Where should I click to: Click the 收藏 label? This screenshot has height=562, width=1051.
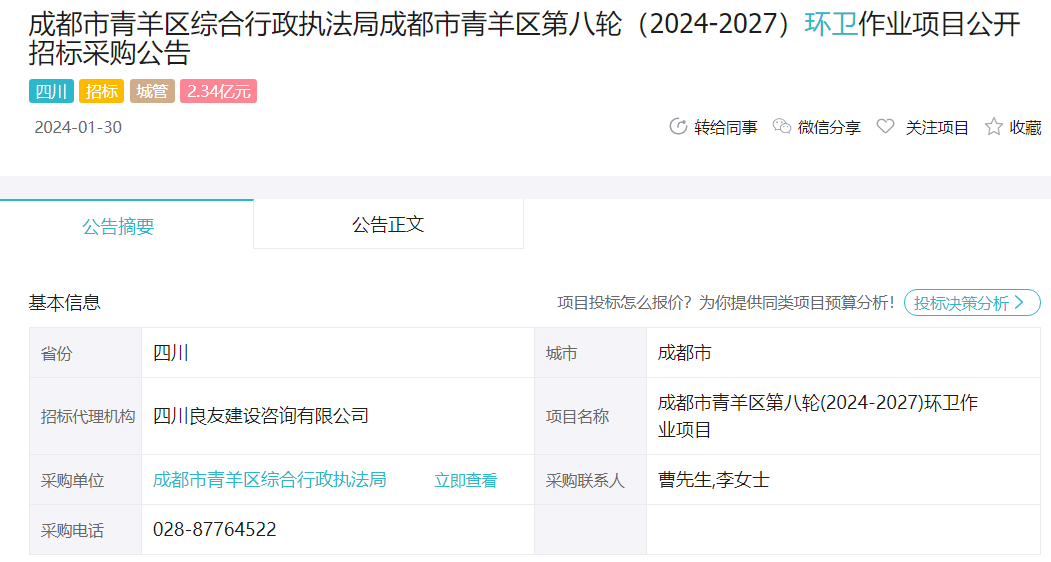coord(1026,127)
